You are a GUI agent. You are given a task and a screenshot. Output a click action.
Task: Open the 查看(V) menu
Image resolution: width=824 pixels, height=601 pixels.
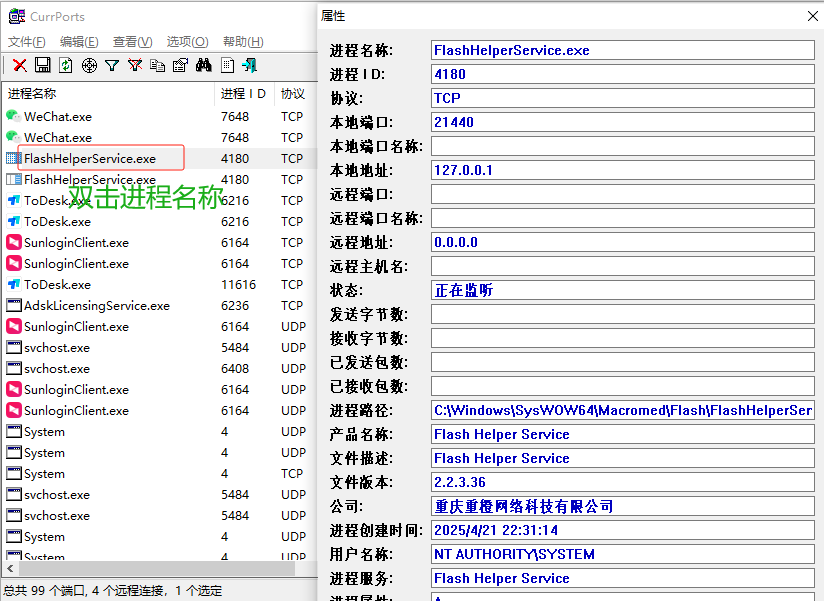coord(132,42)
